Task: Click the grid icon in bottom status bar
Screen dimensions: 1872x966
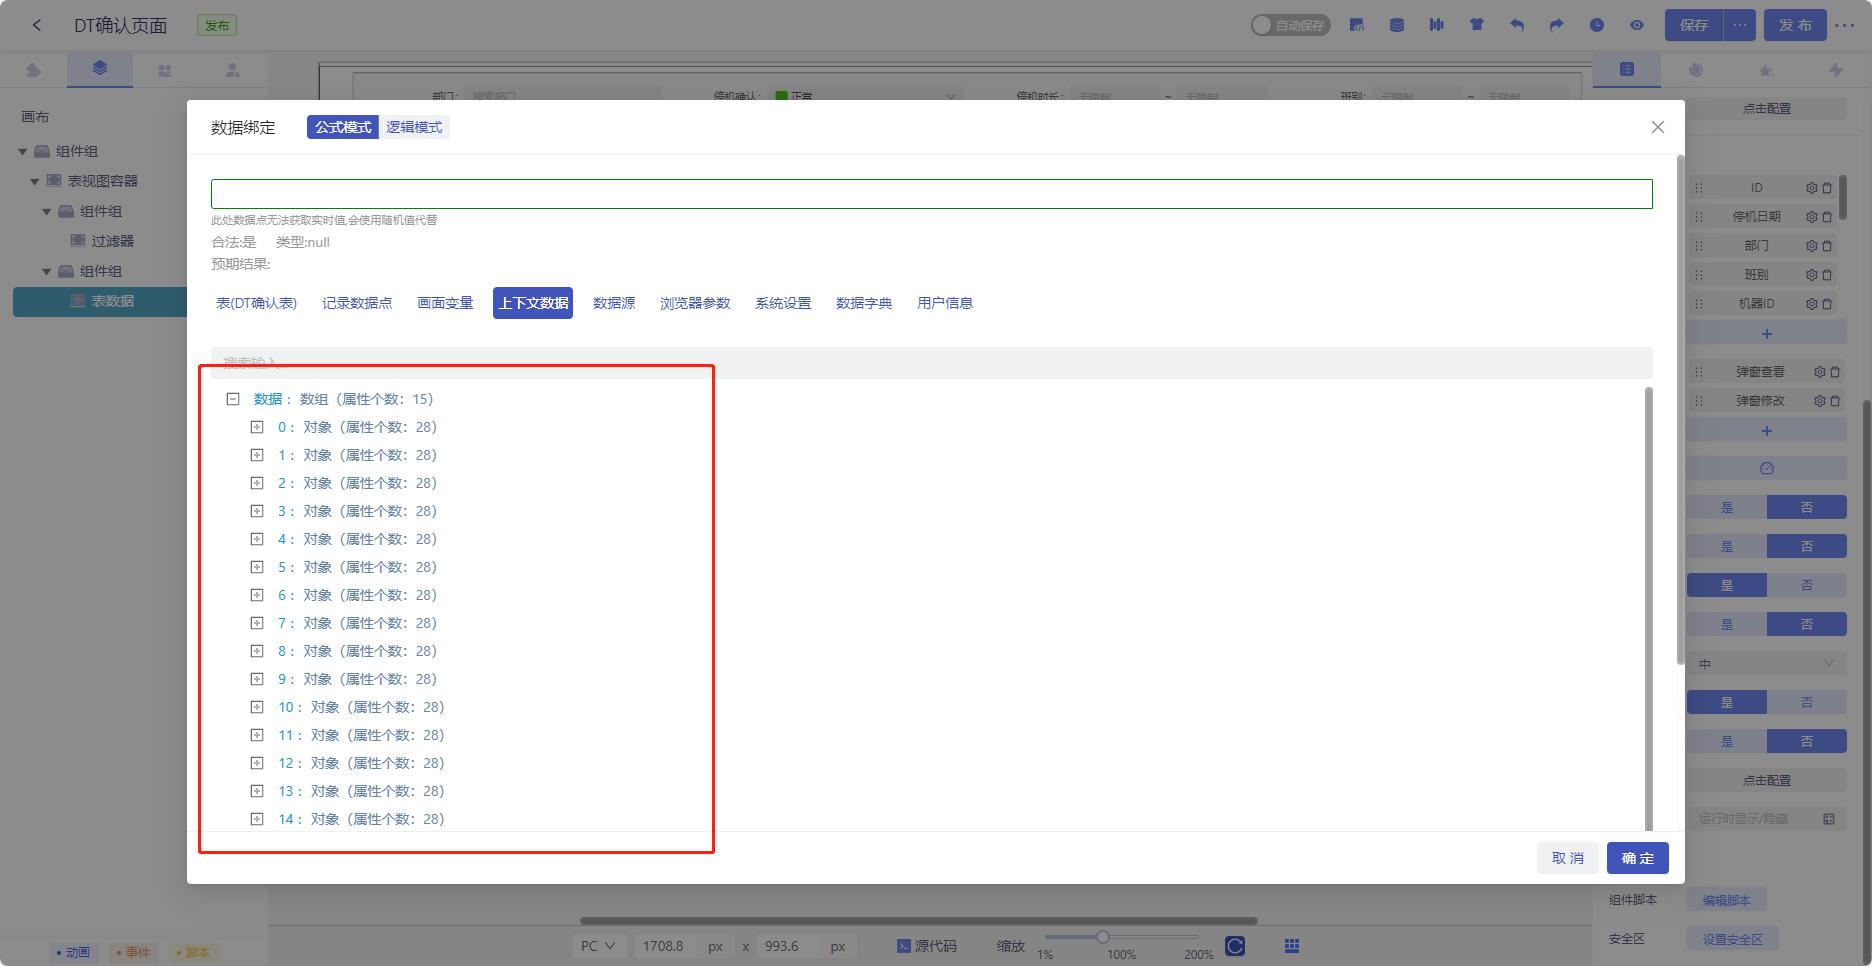Action: [x=1292, y=946]
